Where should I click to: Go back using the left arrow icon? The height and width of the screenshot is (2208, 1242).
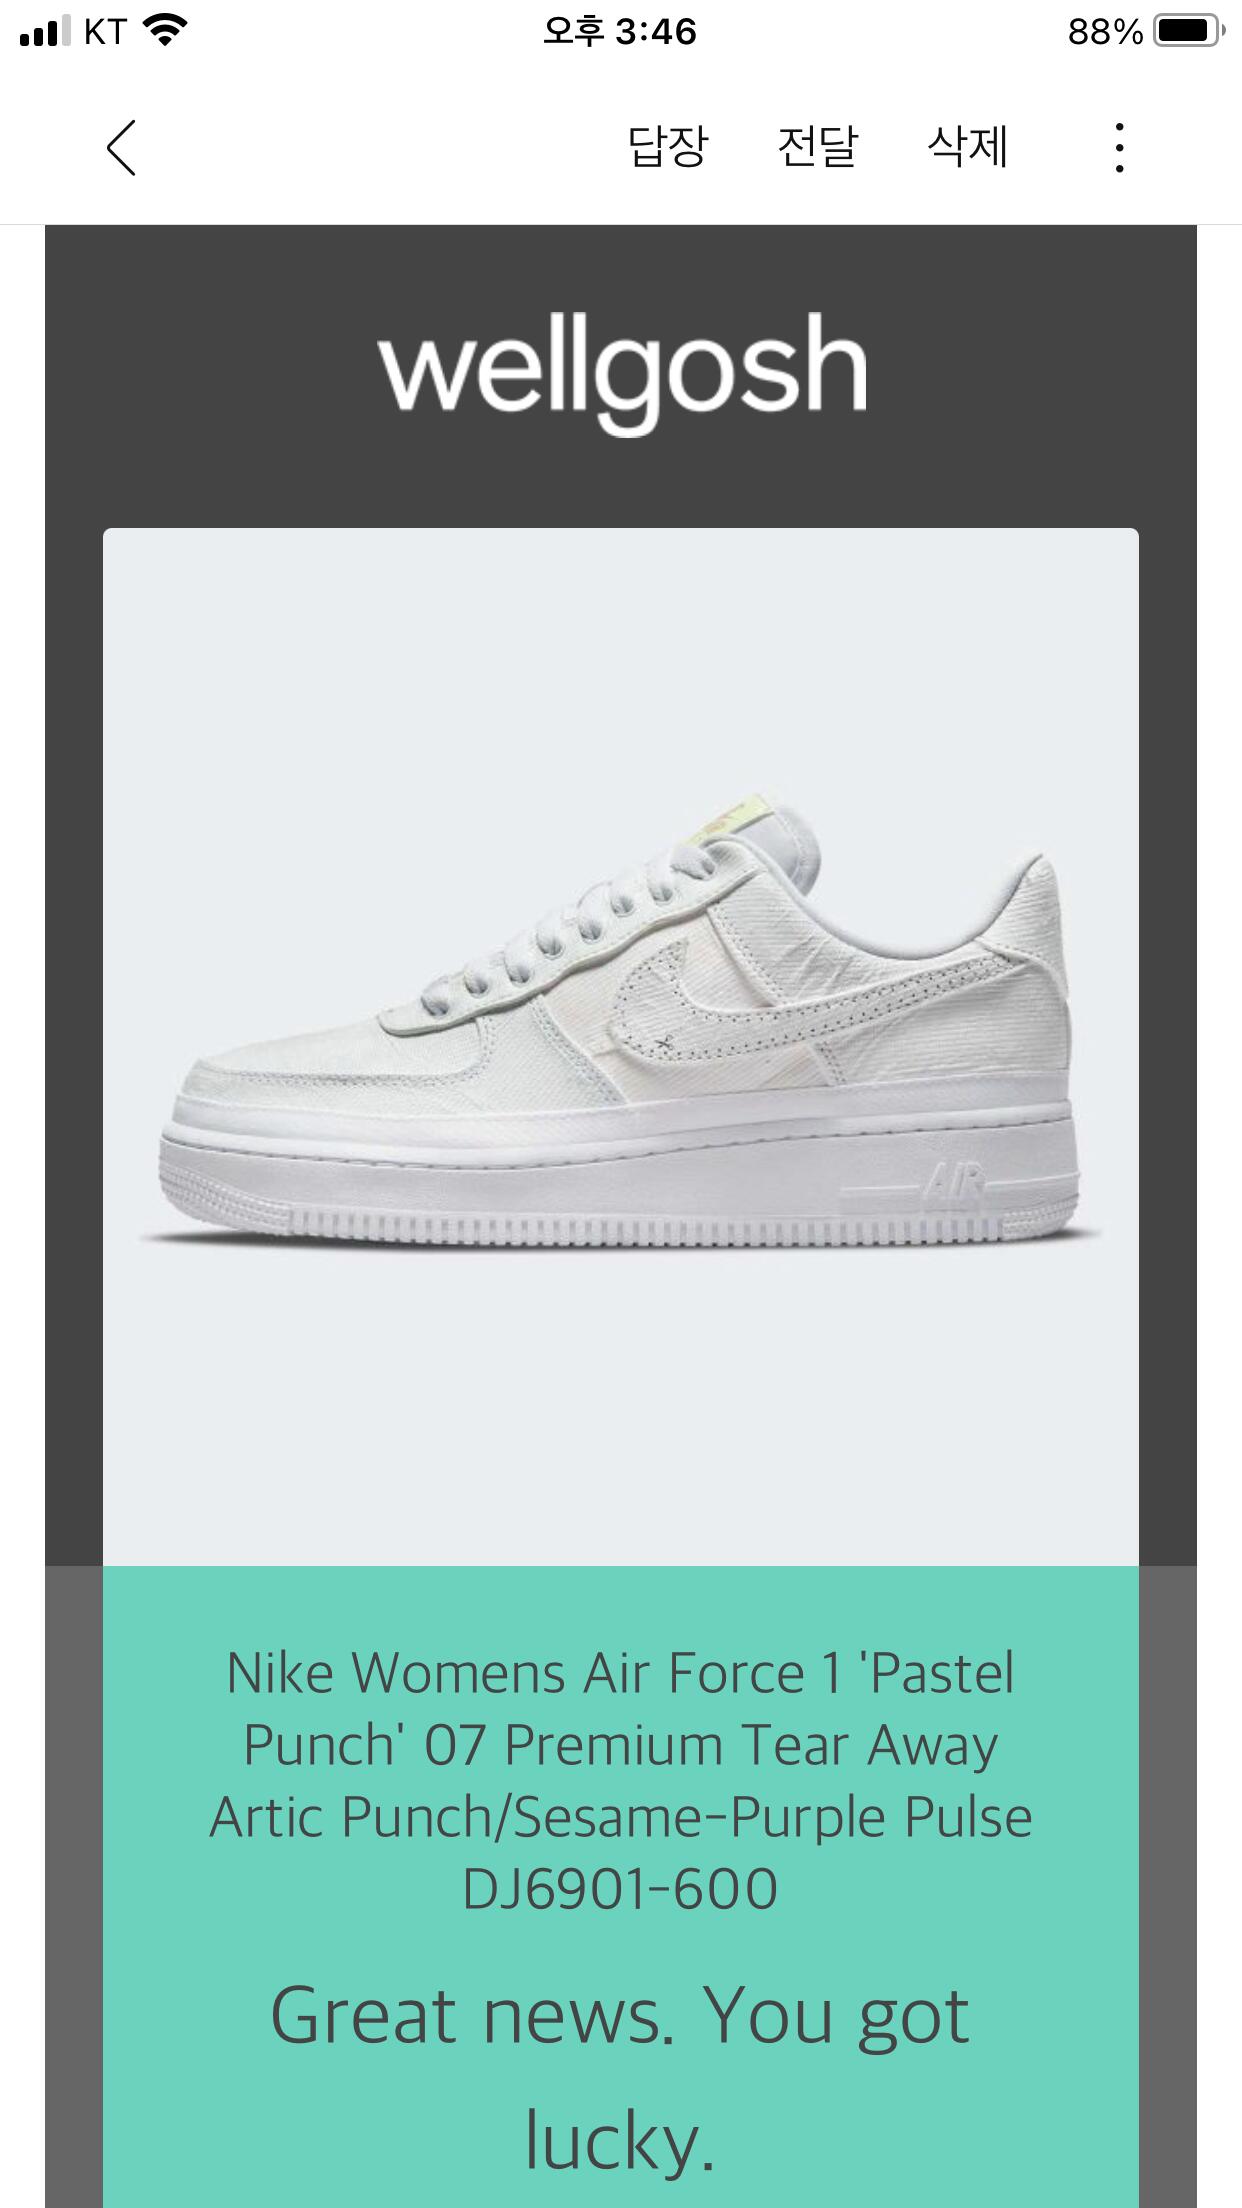[x=121, y=148]
